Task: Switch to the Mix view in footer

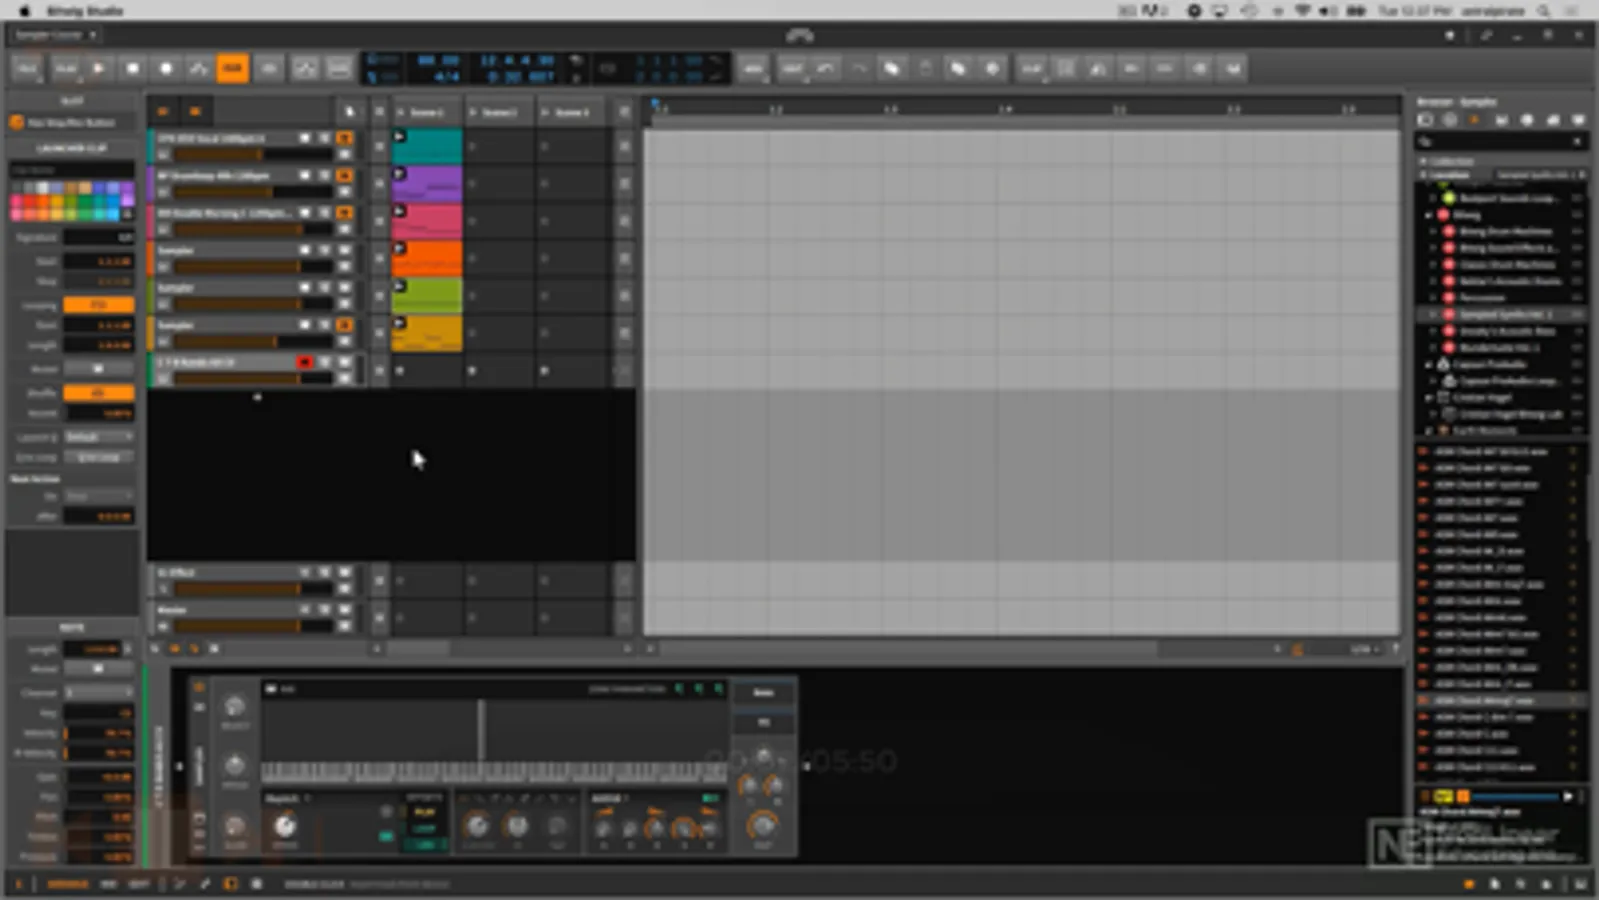Action: point(108,884)
